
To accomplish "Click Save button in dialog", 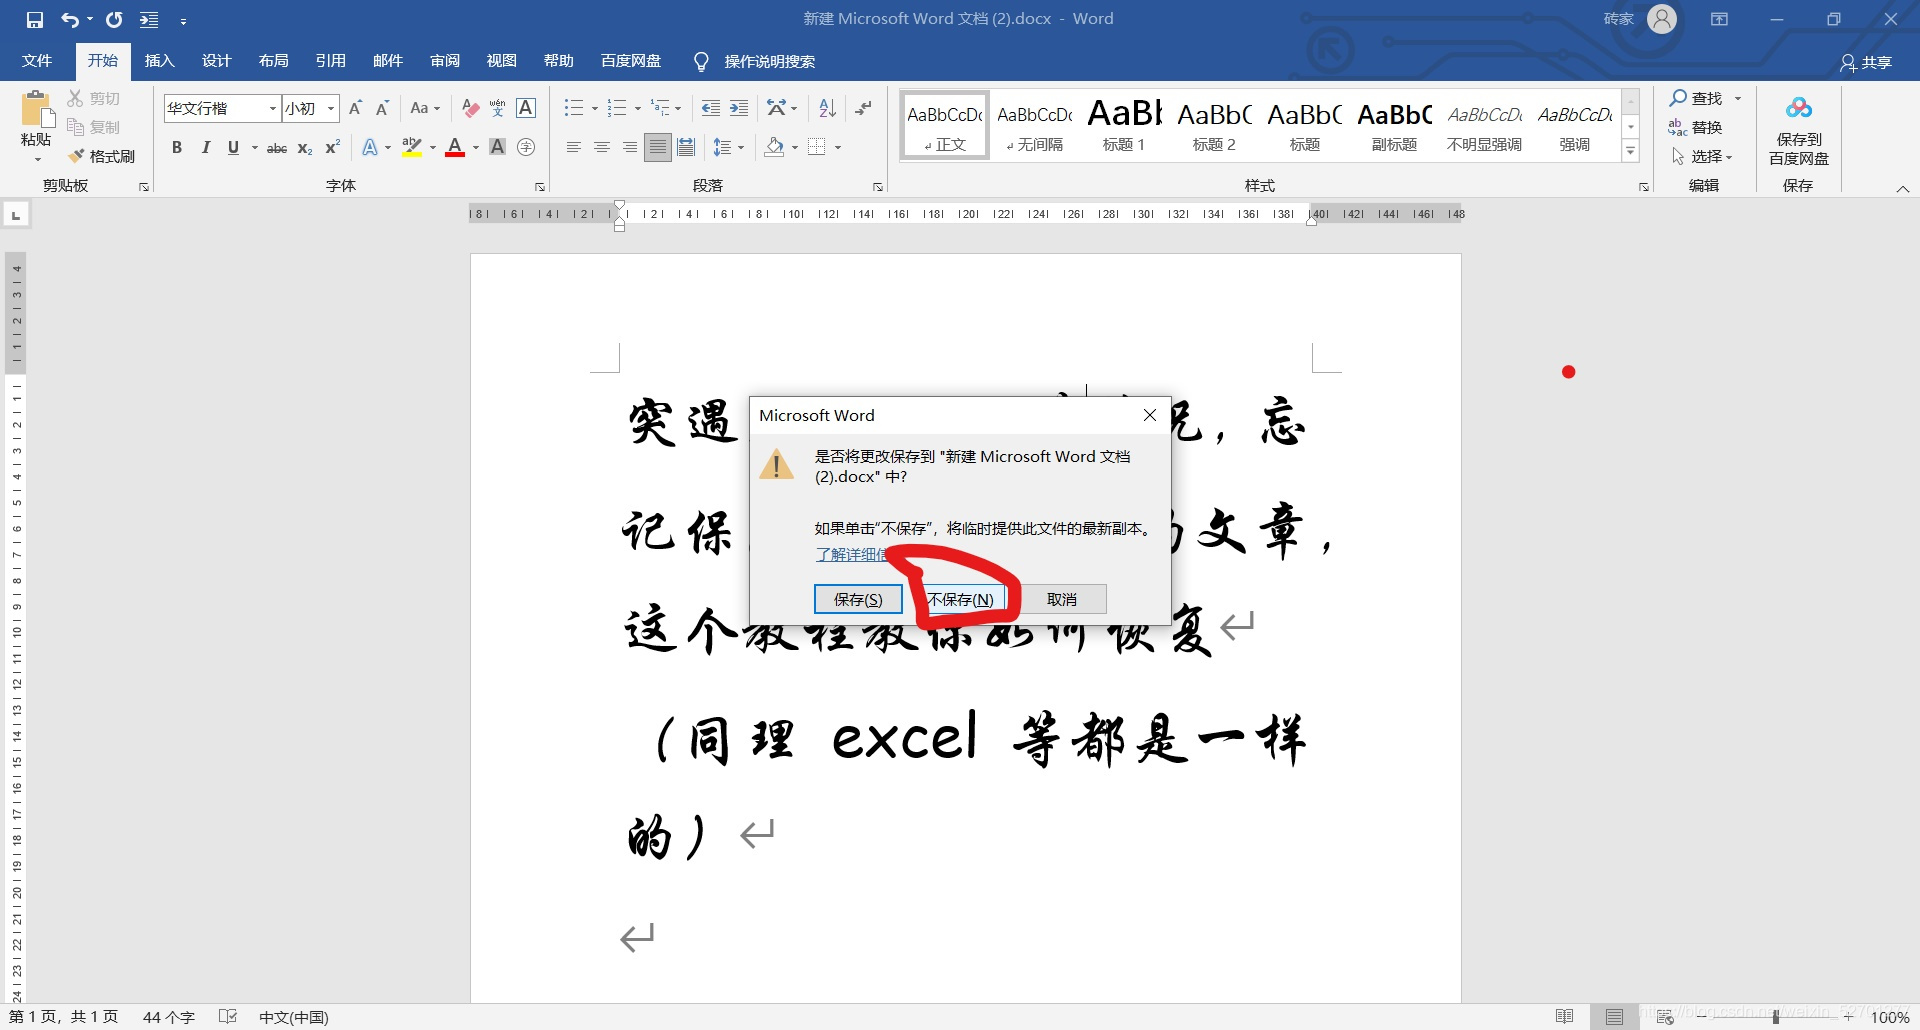I will [858, 599].
